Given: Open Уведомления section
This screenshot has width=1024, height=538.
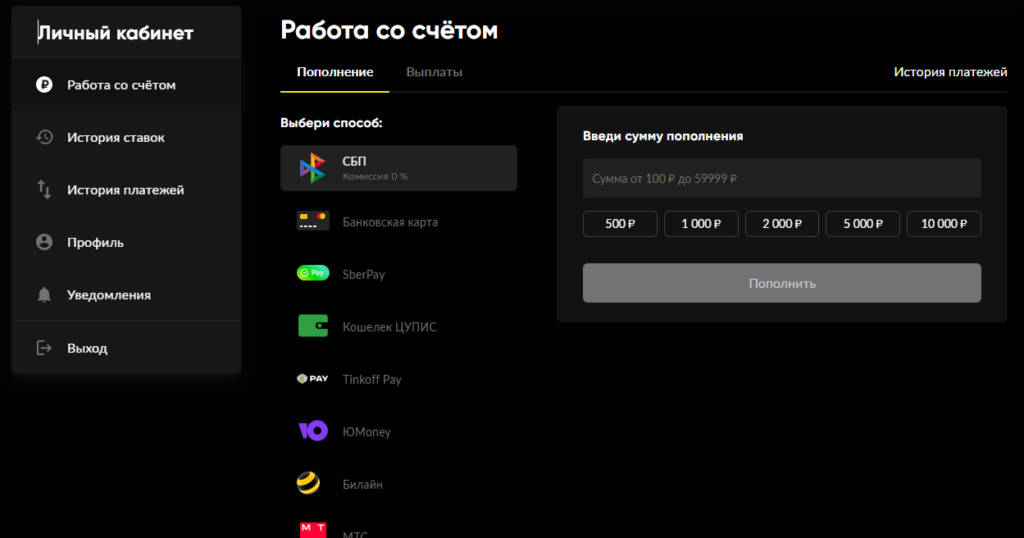Looking at the screenshot, I should pos(126,295).
